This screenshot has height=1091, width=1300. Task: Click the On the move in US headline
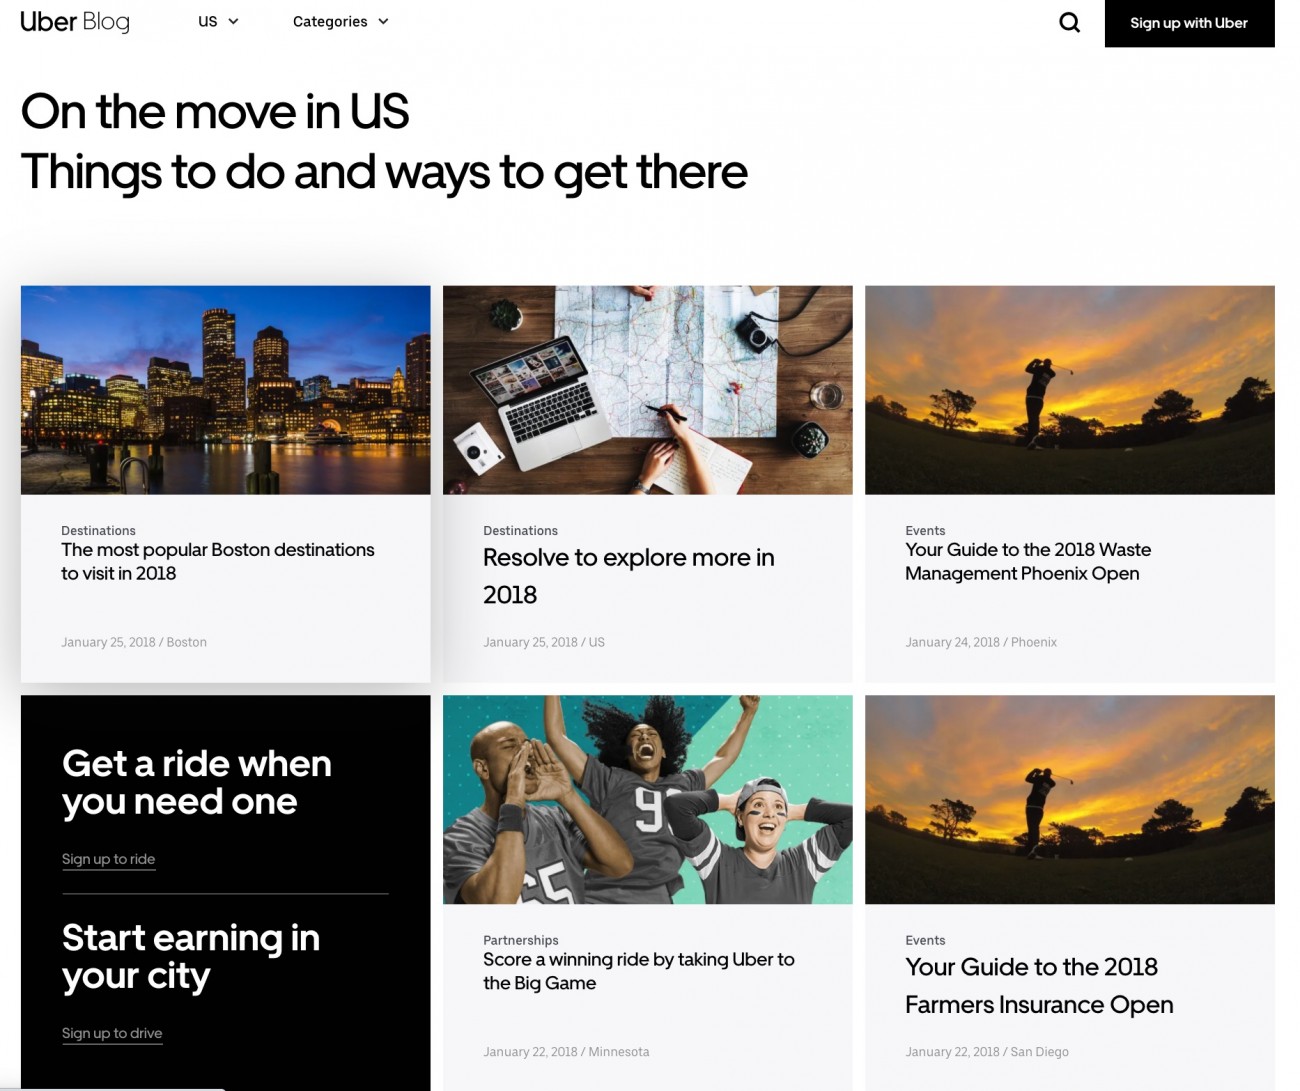tap(215, 111)
